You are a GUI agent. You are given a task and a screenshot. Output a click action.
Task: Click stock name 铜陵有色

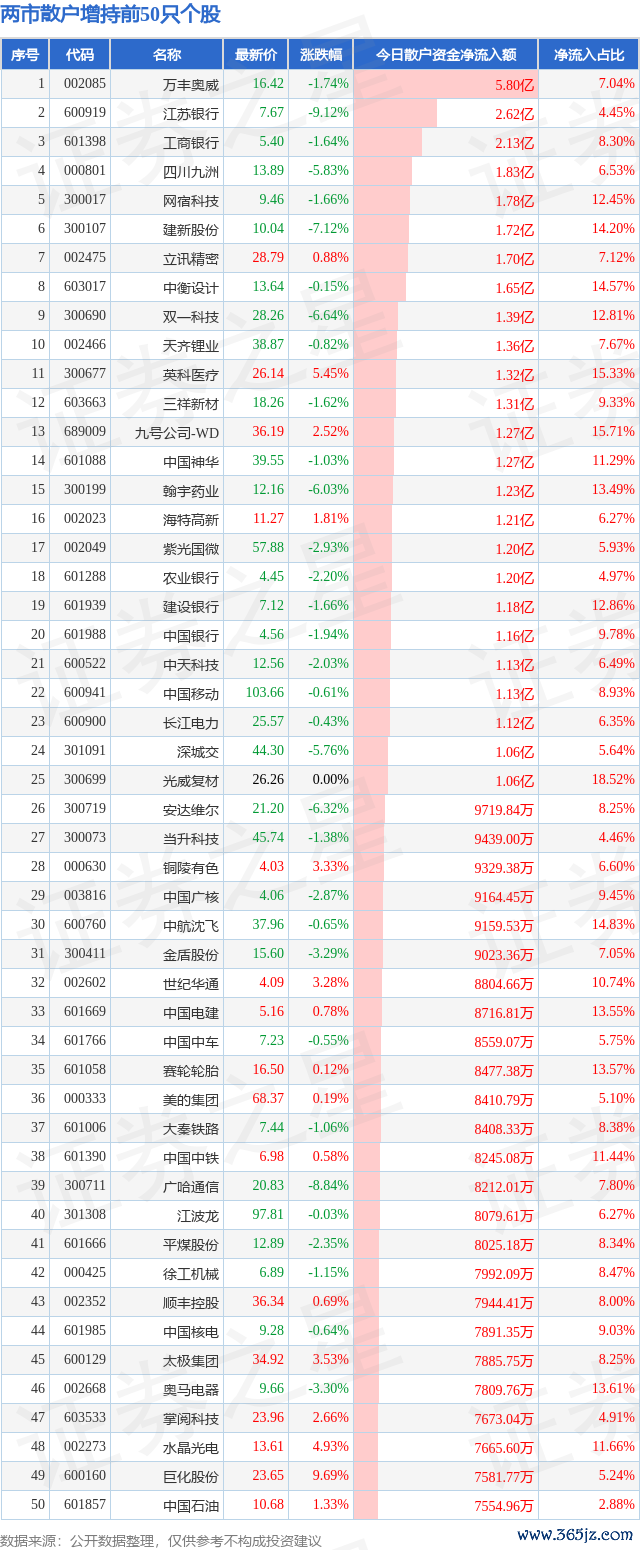click(x=190, y=867)
